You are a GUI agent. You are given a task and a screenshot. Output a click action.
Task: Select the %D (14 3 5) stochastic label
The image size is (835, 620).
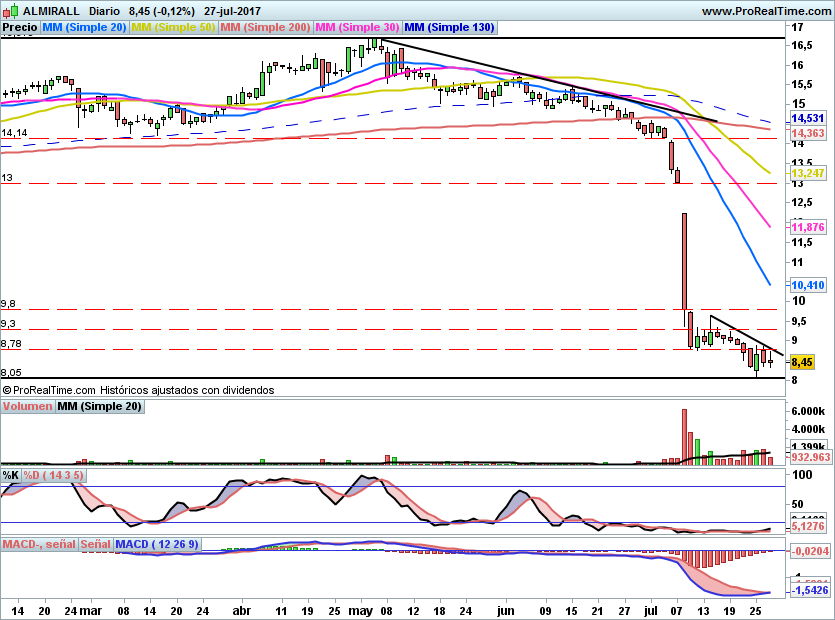click(53, 475)
